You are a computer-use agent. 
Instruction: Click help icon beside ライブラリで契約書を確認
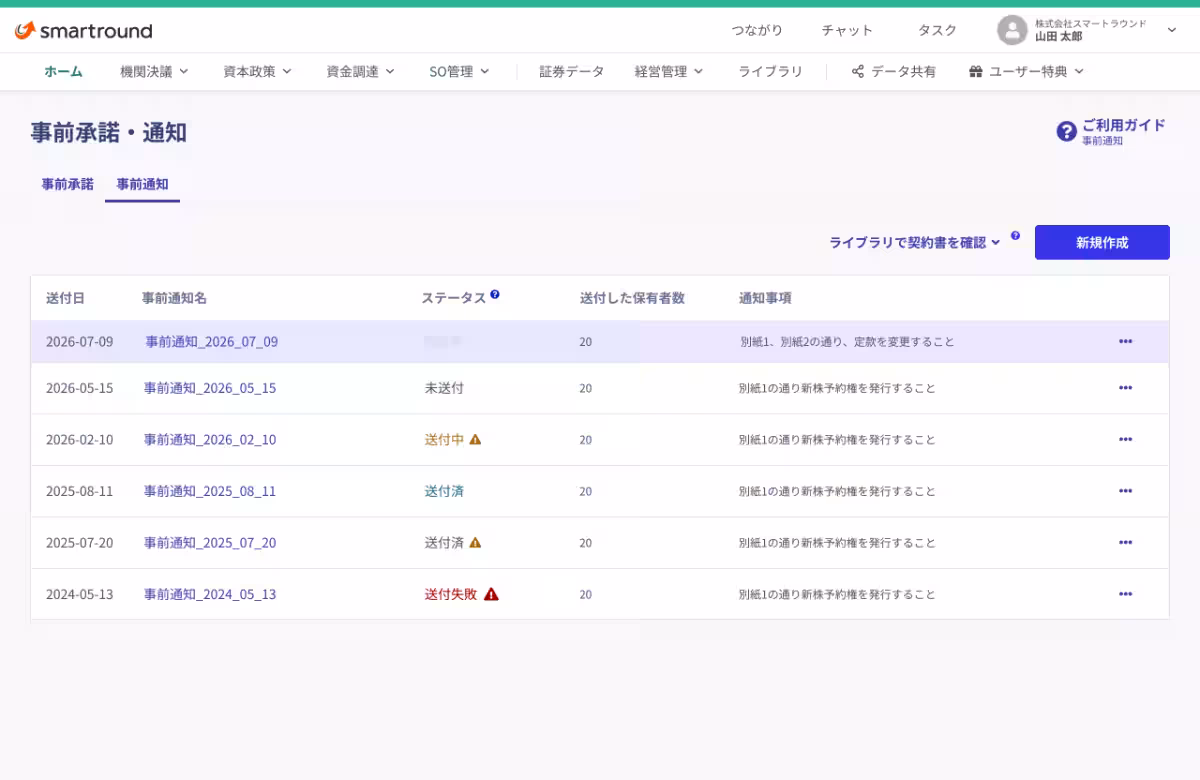click(1015, 236)
